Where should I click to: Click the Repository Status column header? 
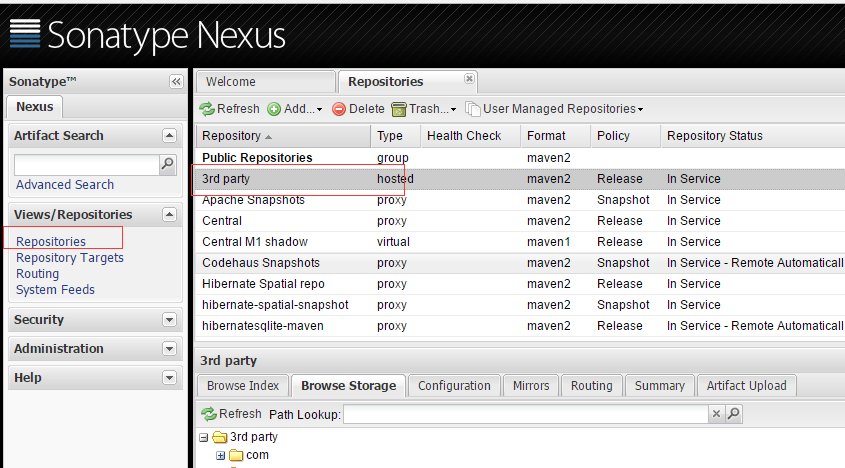click(x=753, y=136)
